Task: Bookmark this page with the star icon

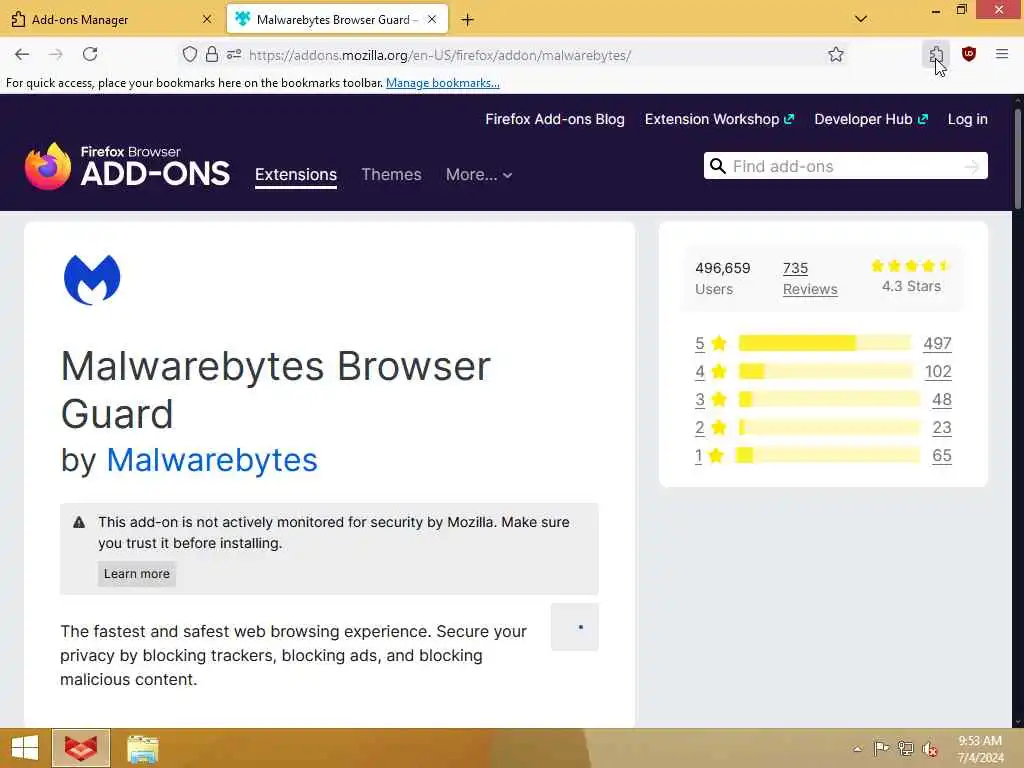Action: pyautogui.click(x=836, y=55)
